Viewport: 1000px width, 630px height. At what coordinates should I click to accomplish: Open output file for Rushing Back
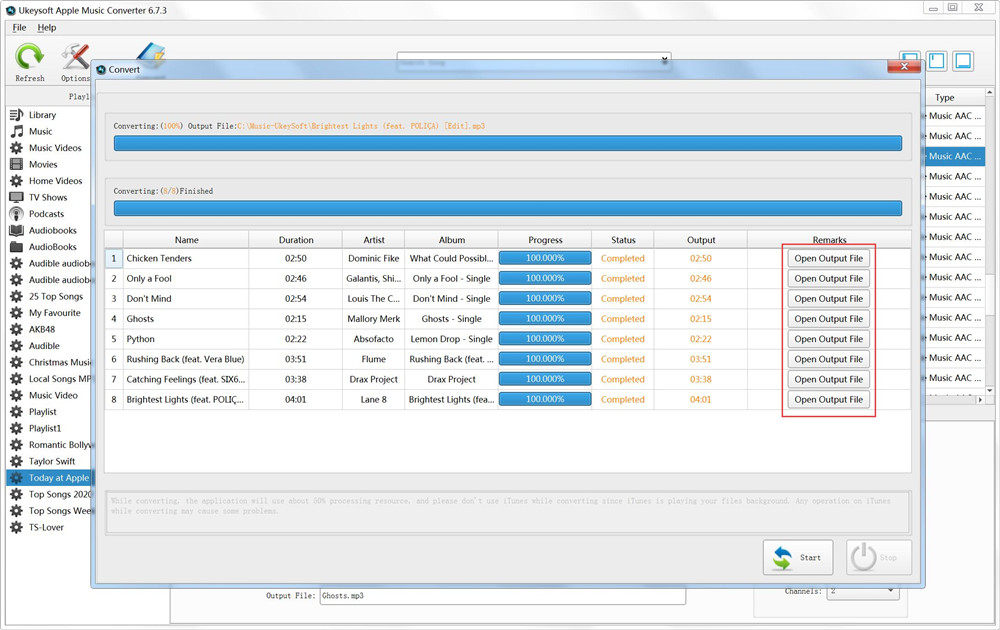(828, 359)
